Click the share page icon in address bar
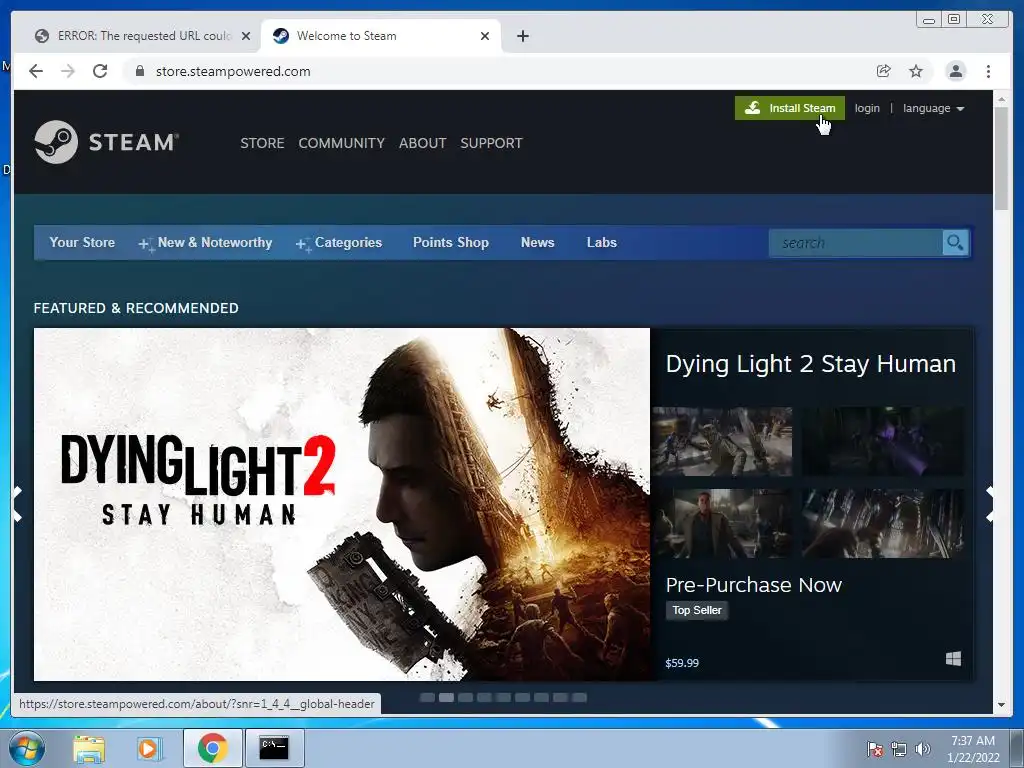 tap(884, 71)
